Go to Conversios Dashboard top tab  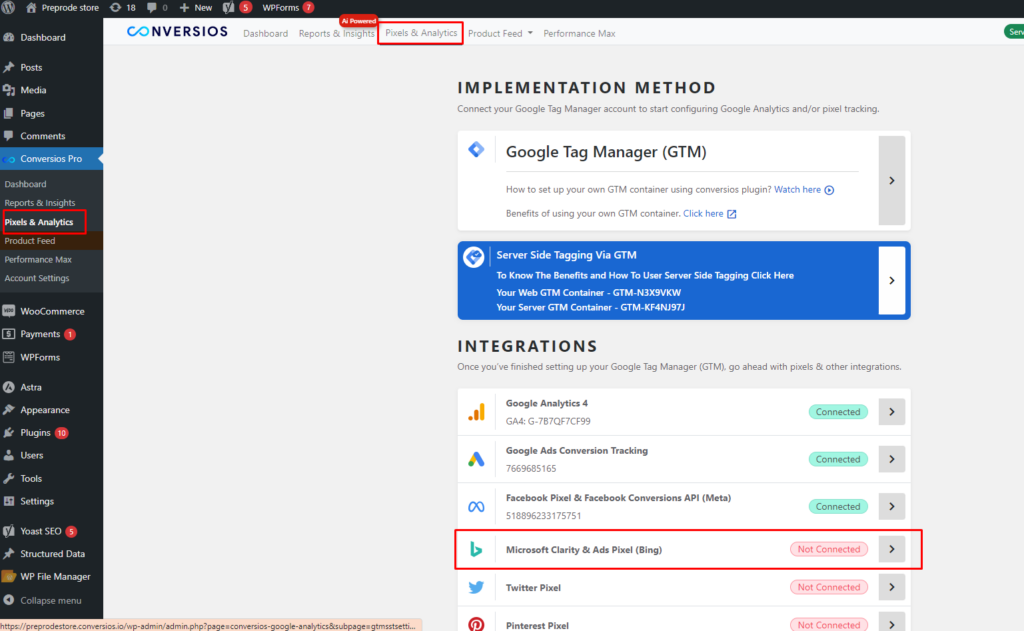click(265, 33)
